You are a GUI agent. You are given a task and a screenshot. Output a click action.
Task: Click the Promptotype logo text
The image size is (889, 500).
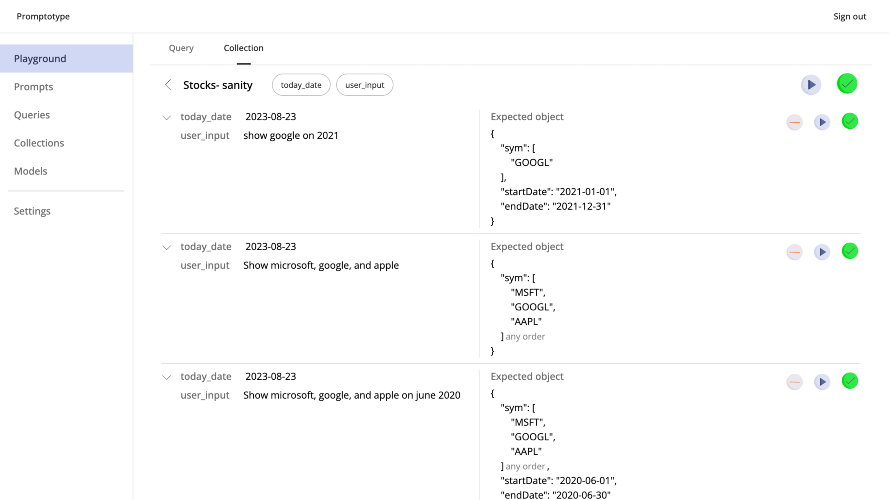(x=43, y=16)
